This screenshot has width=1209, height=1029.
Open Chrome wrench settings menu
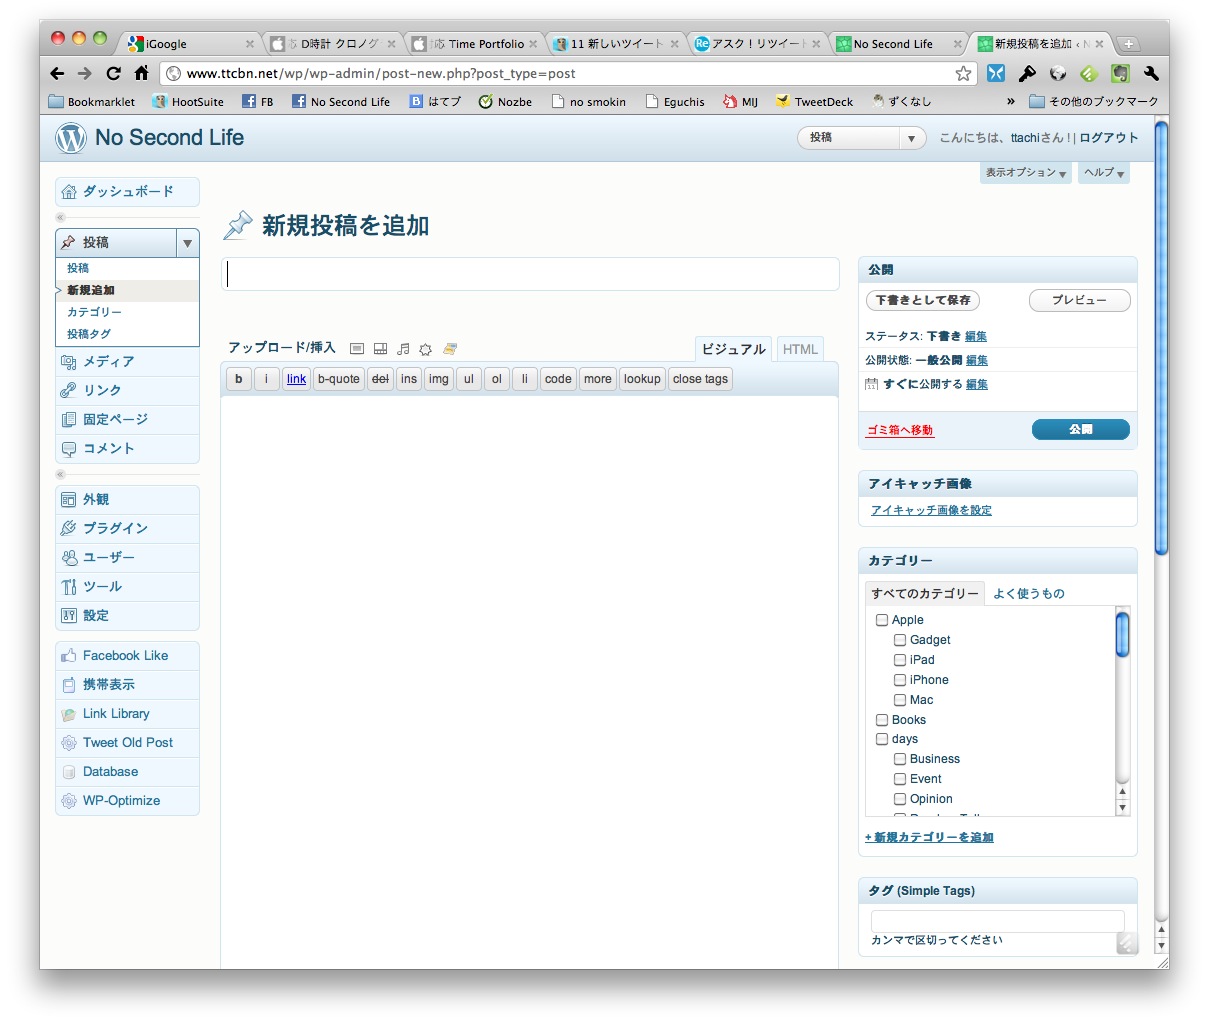(1151, 73)
